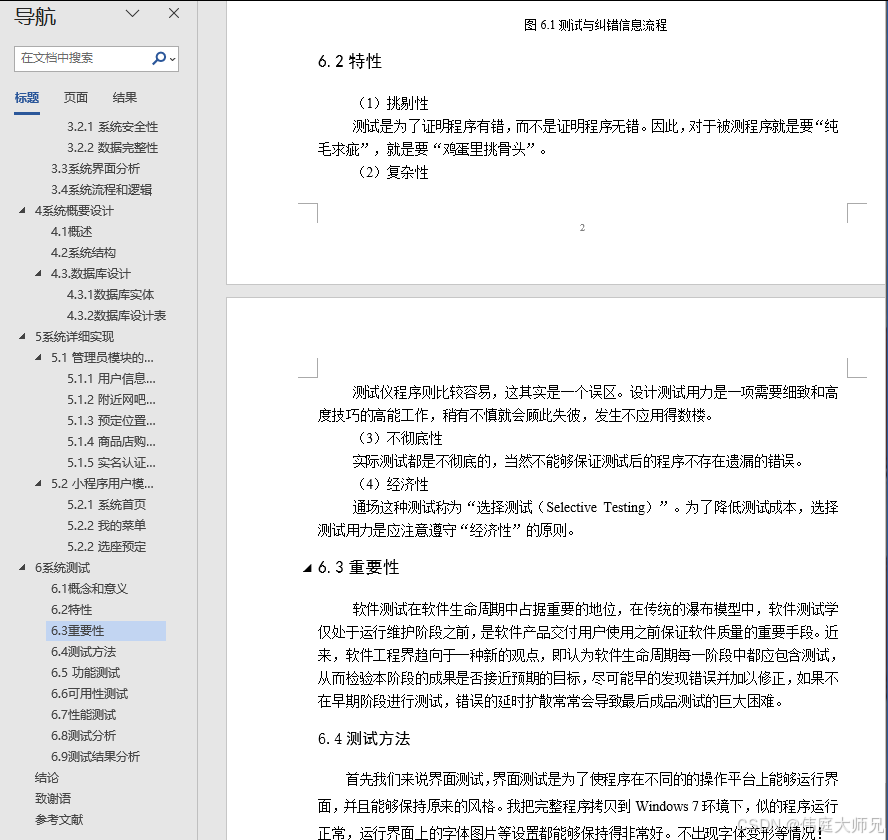Go to 3.3系统界面分析 heading
This screenshot has width=888, height=840.
coord(95,169)
